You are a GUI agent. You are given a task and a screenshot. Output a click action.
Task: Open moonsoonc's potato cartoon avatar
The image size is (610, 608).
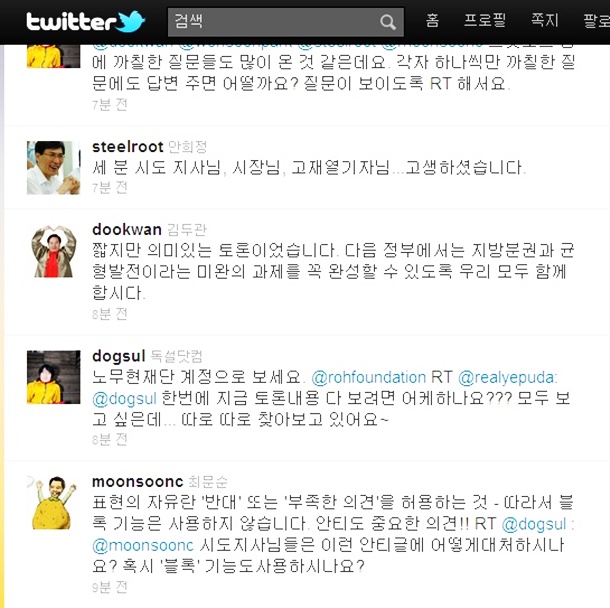point(53,503)
